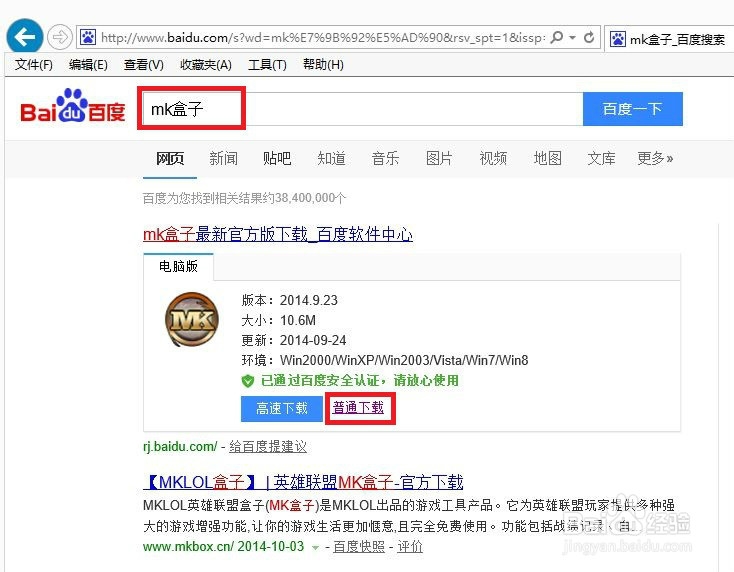Click 已通过百度安全认证，请放心使用 text

[360, 381]
